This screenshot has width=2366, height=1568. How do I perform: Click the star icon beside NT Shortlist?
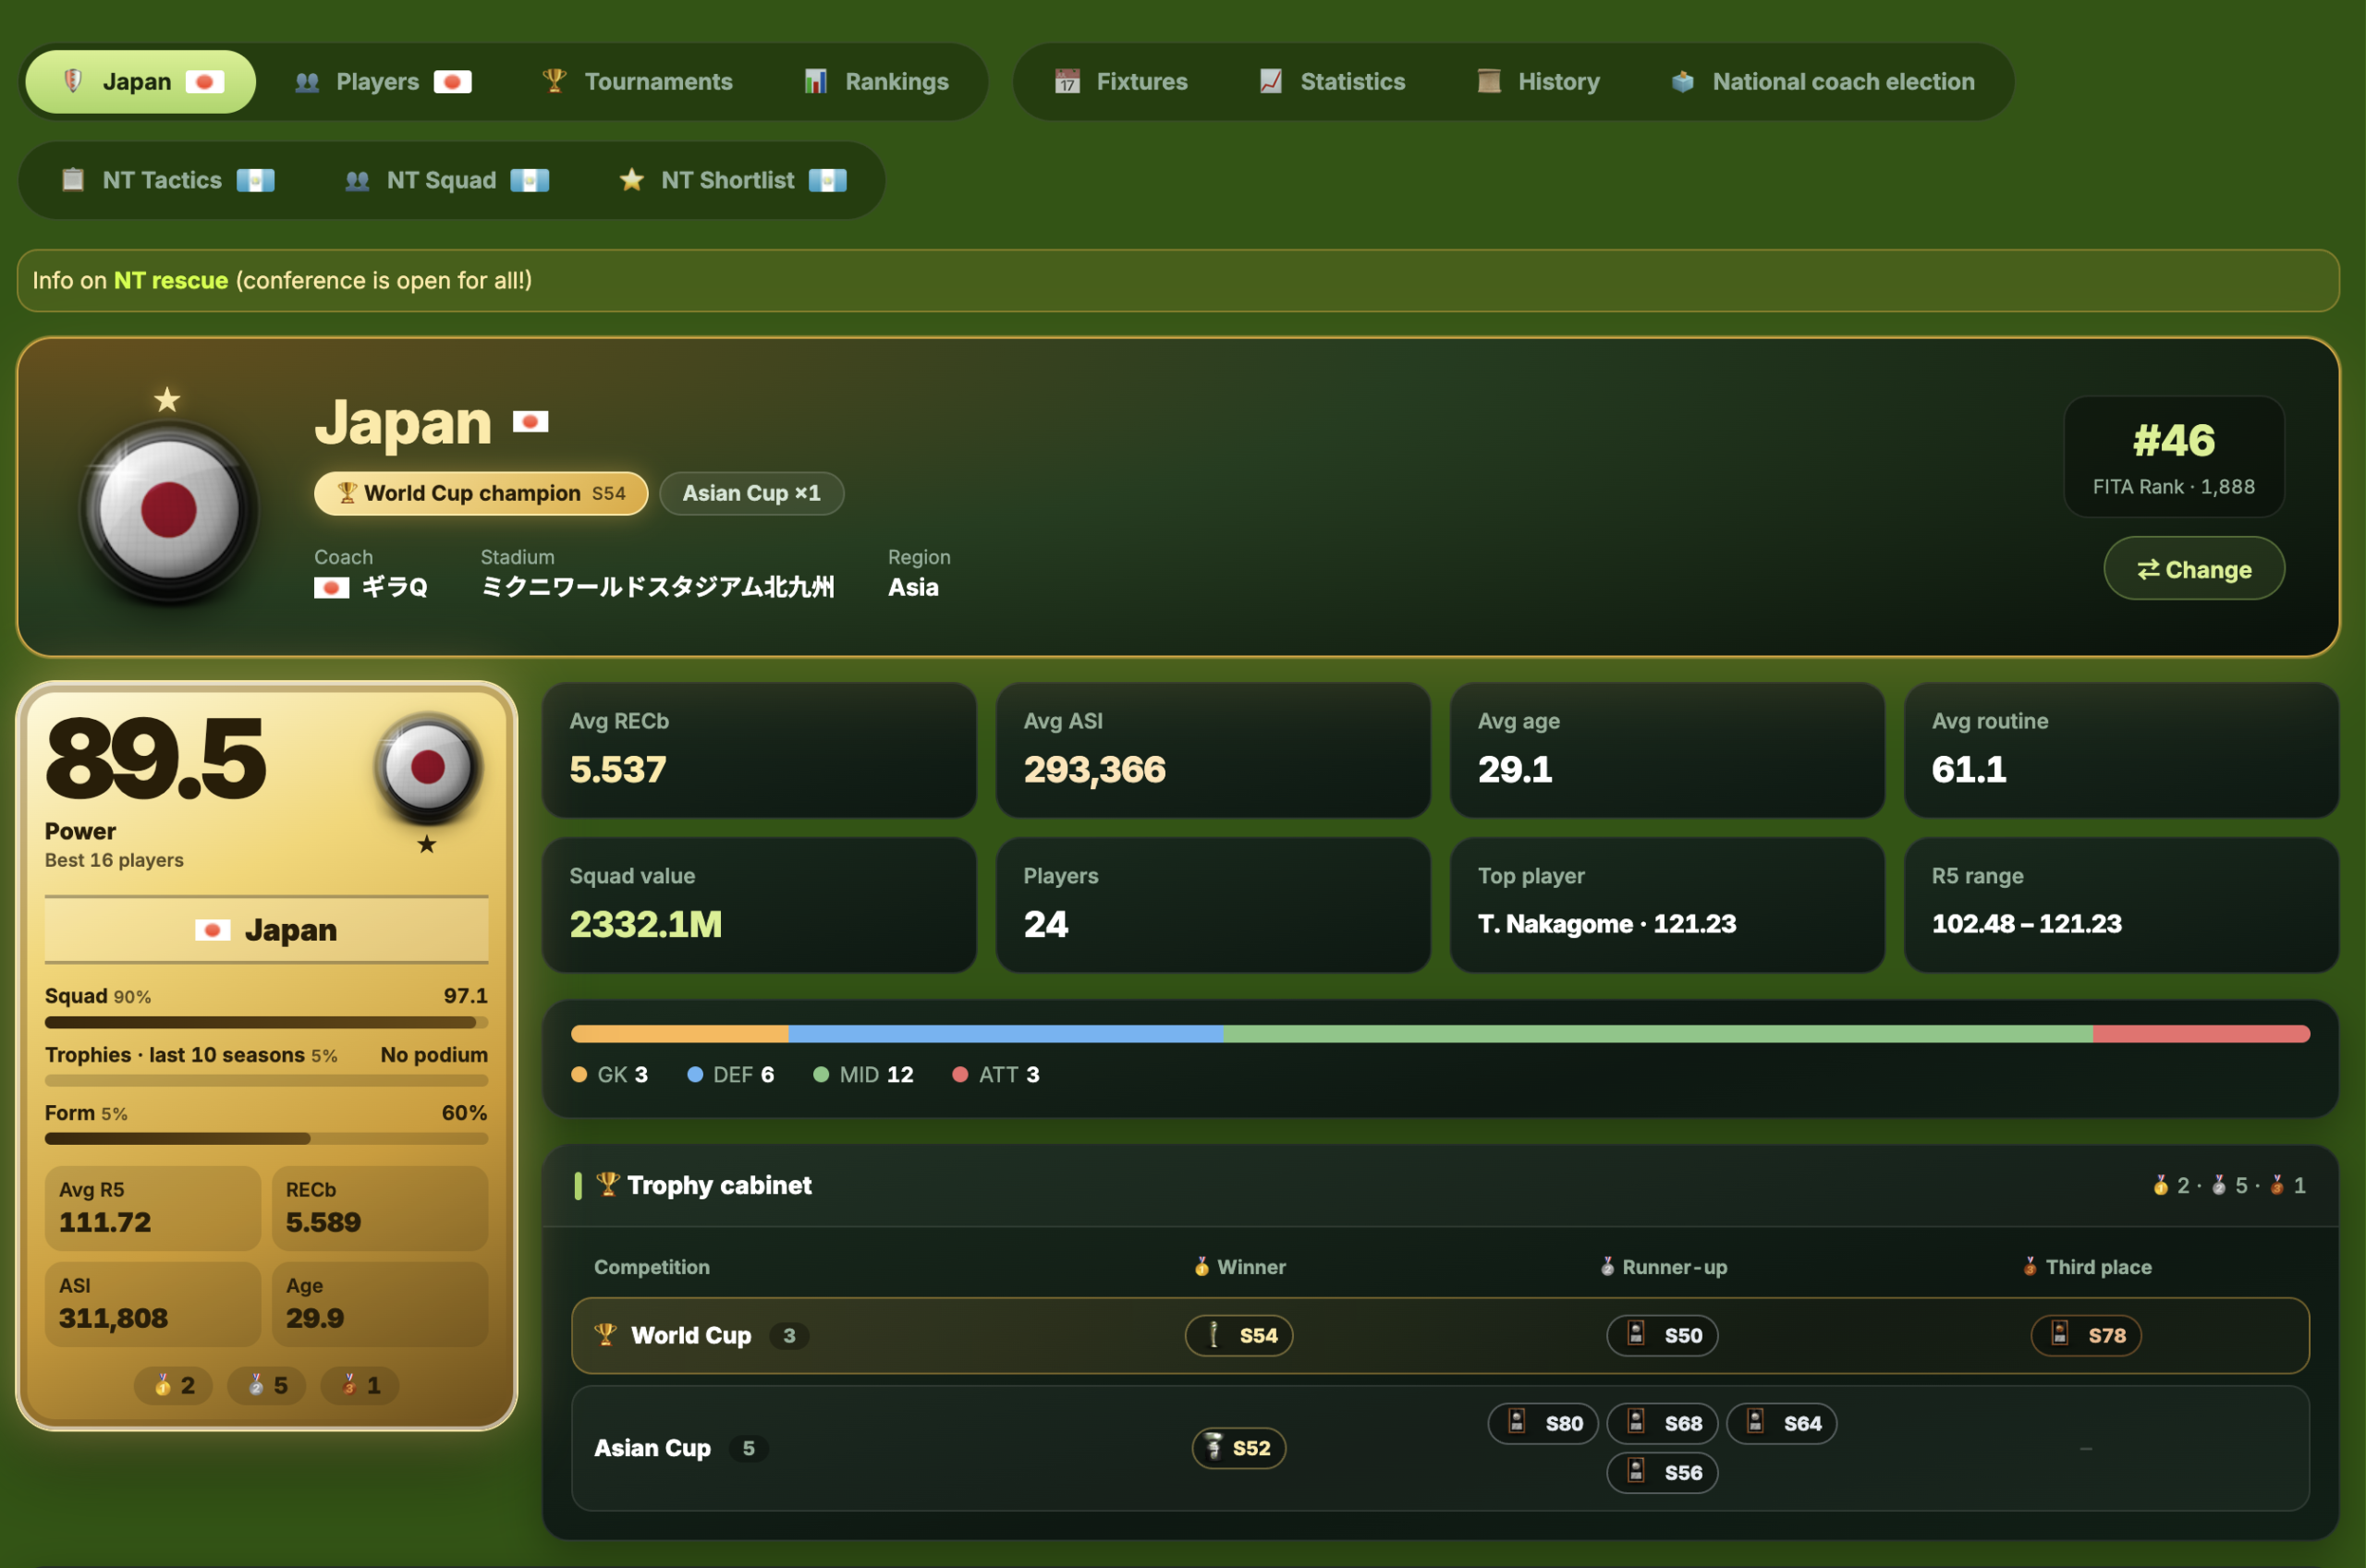[x=631, y=179]
